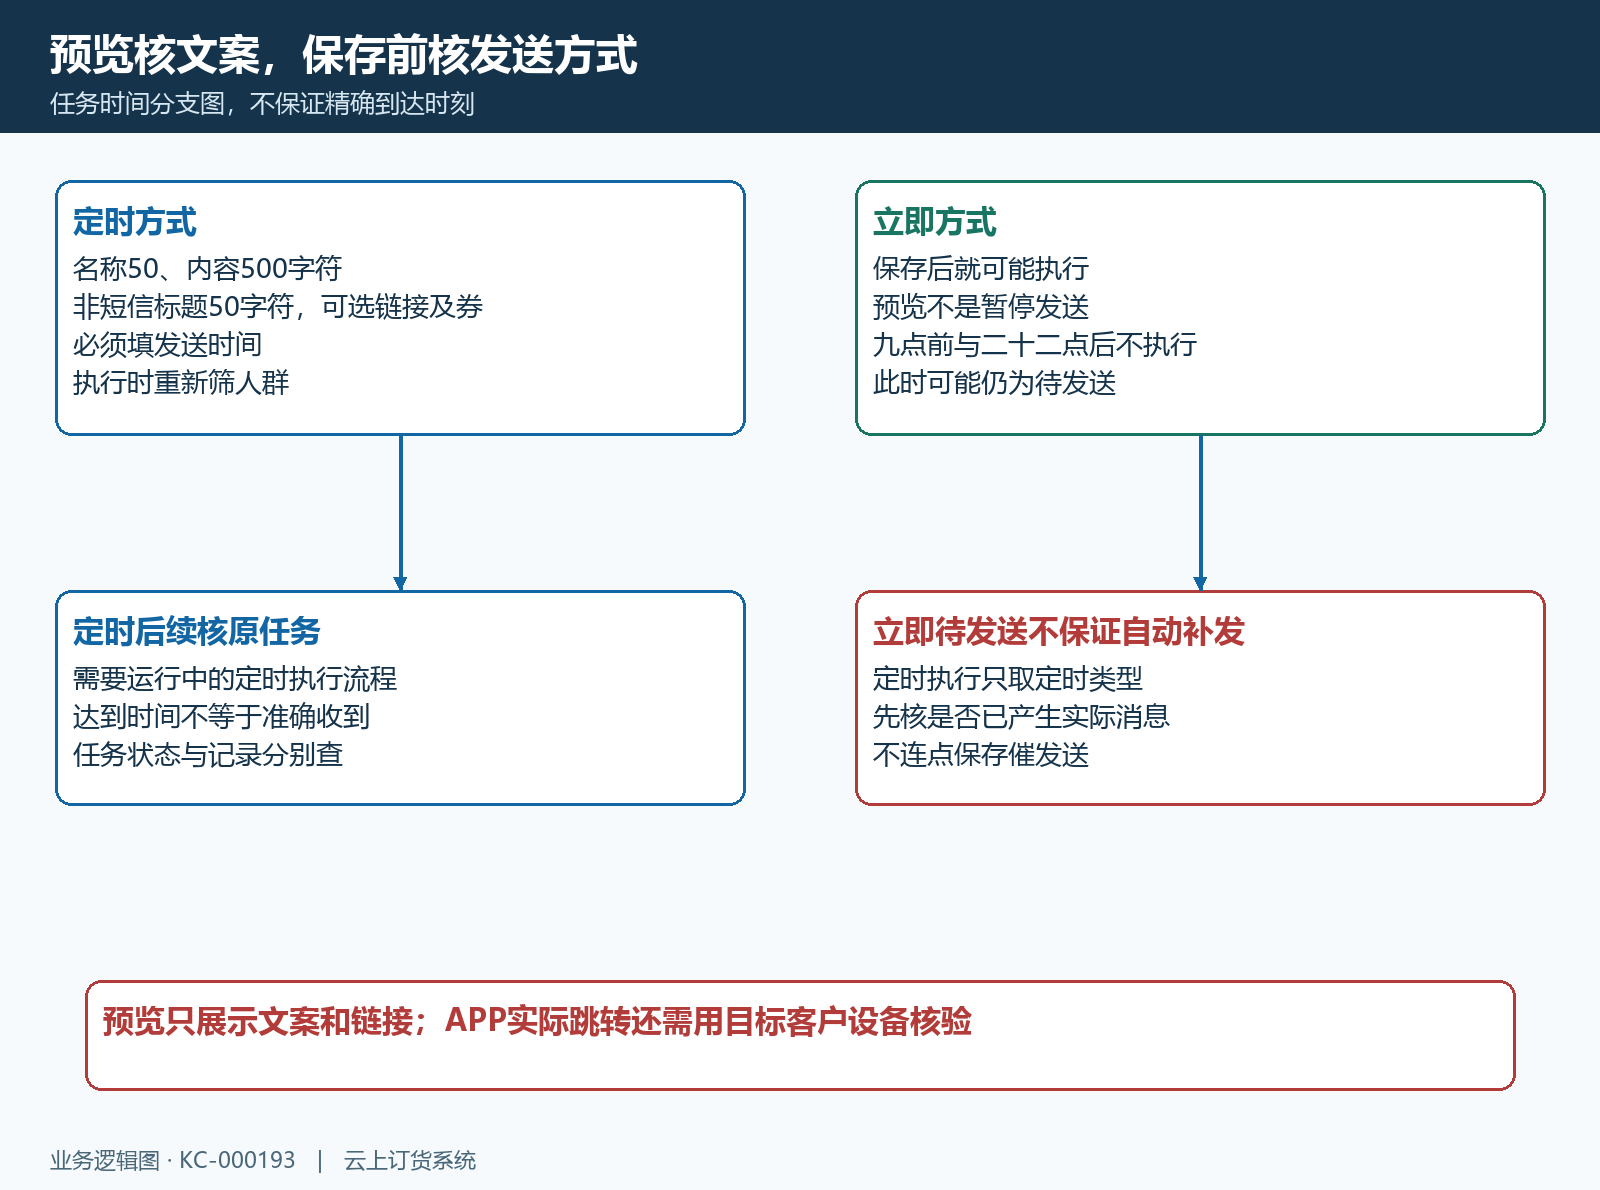The width and height of the screenshot is (1600, 1190).
Task: Select the line 名称50、内容500字符
Action: pos(208,268)
